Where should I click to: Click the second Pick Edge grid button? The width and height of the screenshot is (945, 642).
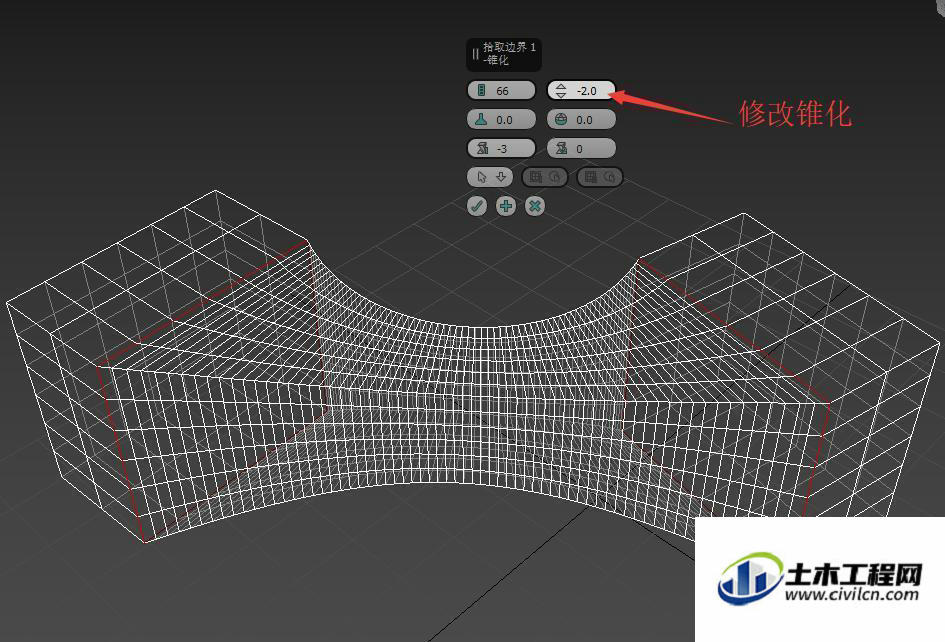(x=600, y=177)
